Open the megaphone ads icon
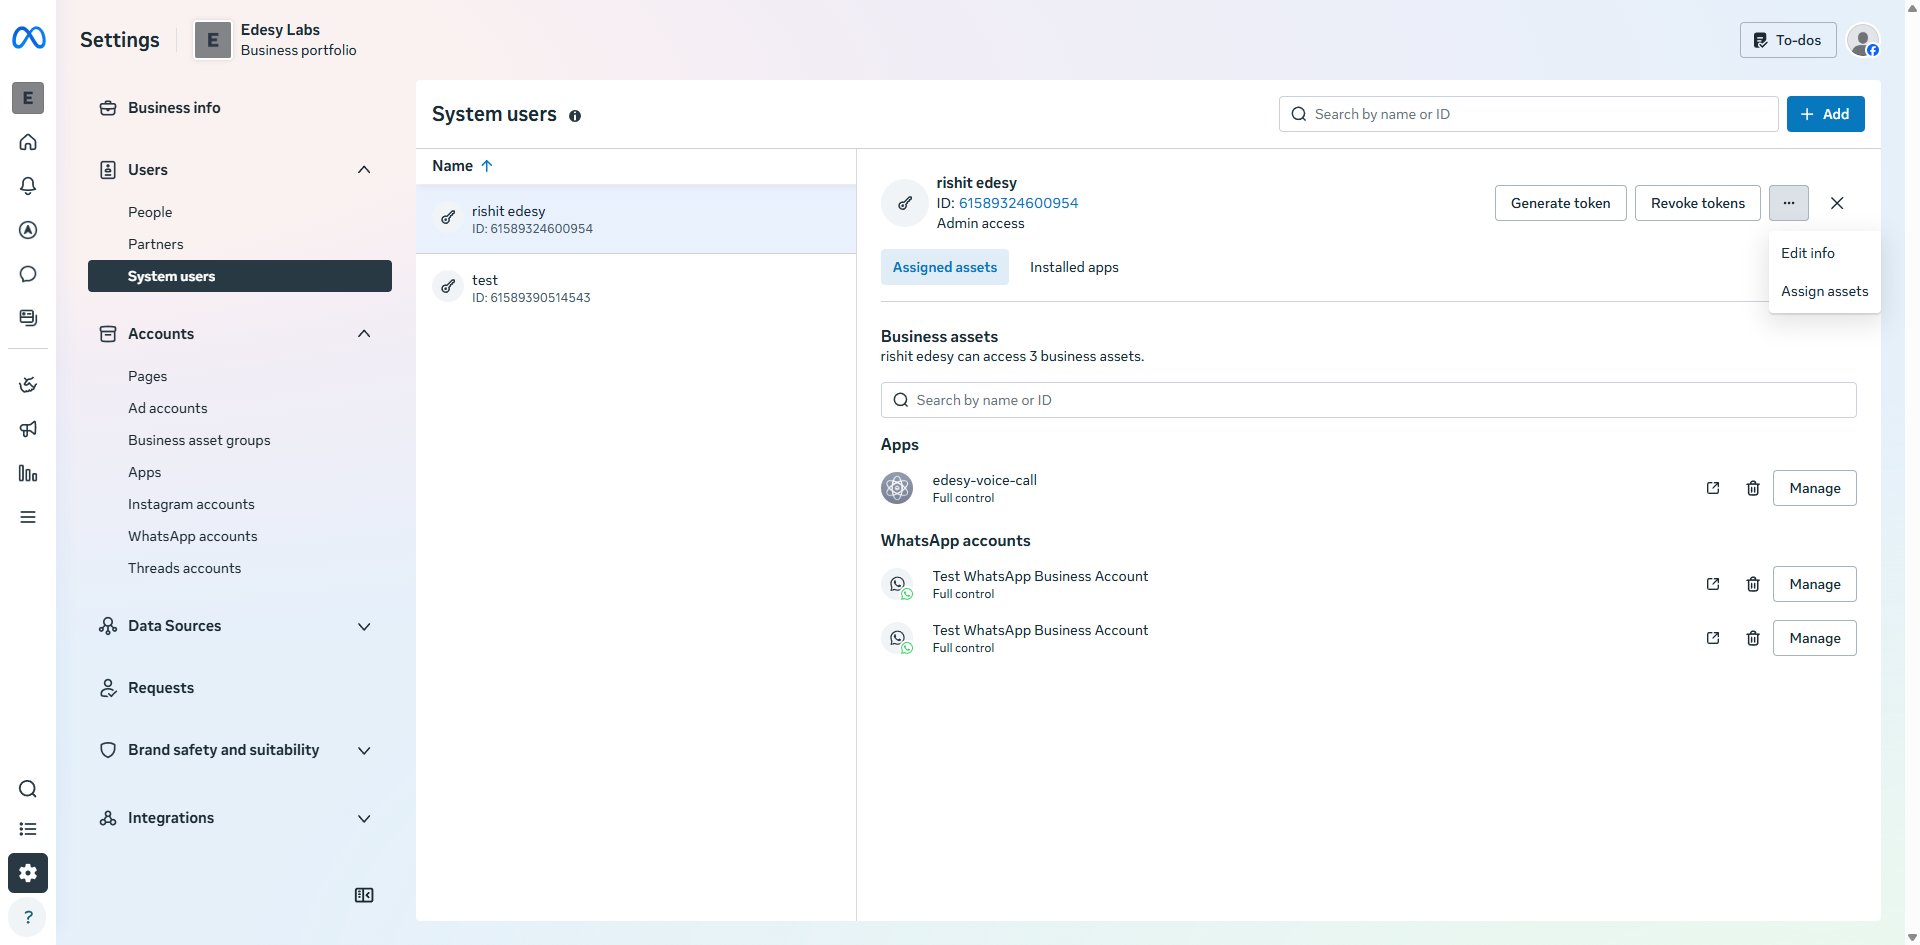This screenshot has height=945, width=1920. pyautogui.click(x=28, y=429)
